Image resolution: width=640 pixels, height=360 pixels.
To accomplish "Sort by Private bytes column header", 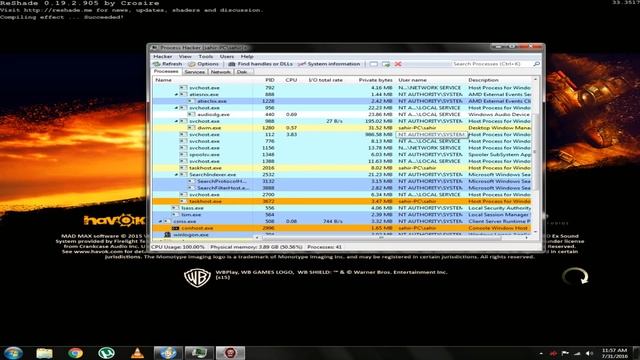I will [375, 80].
